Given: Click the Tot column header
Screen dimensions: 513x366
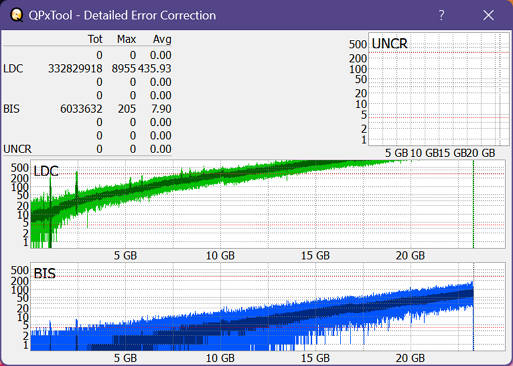Looking at the screenshot, I should pos(95,39).
